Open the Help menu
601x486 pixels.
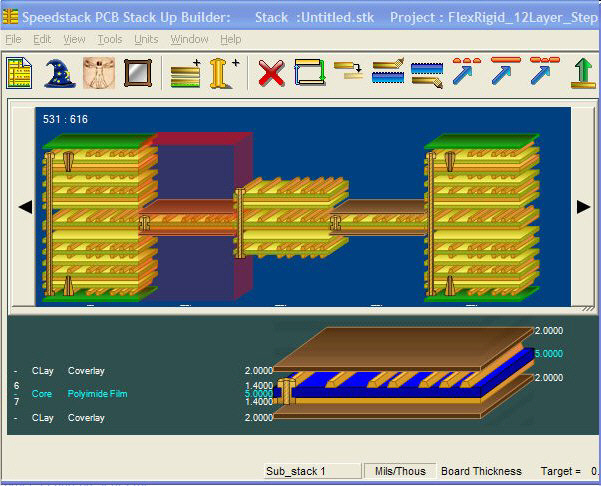[x=231, y=39]
